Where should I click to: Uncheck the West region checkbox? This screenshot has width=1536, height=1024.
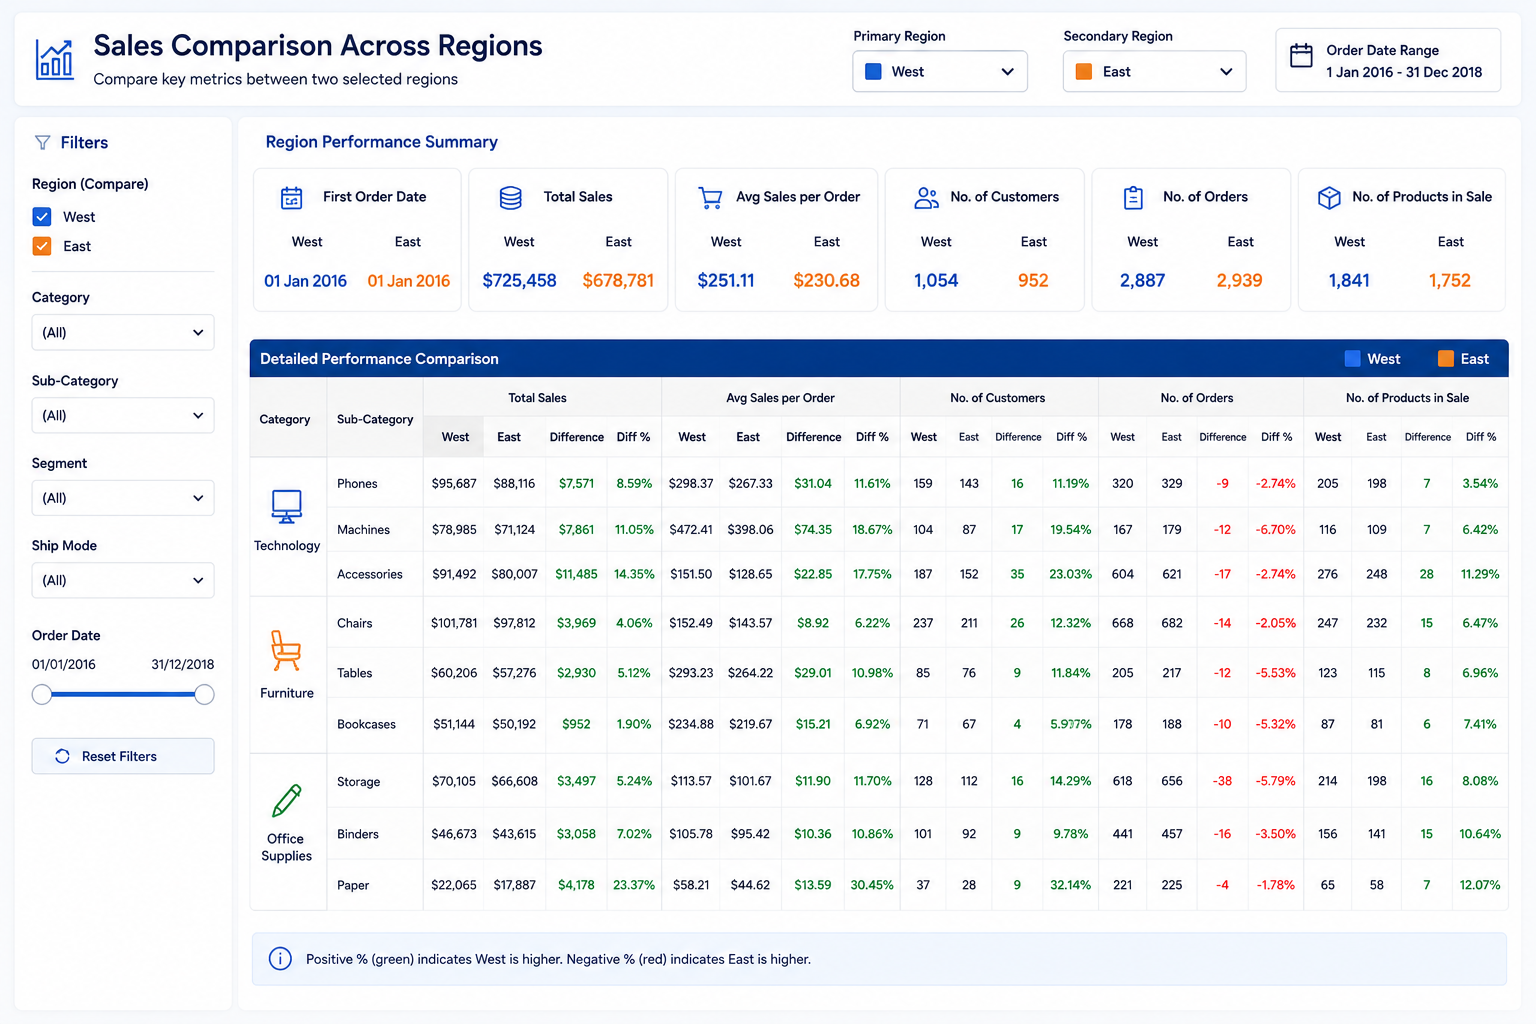tap(42, 217)
